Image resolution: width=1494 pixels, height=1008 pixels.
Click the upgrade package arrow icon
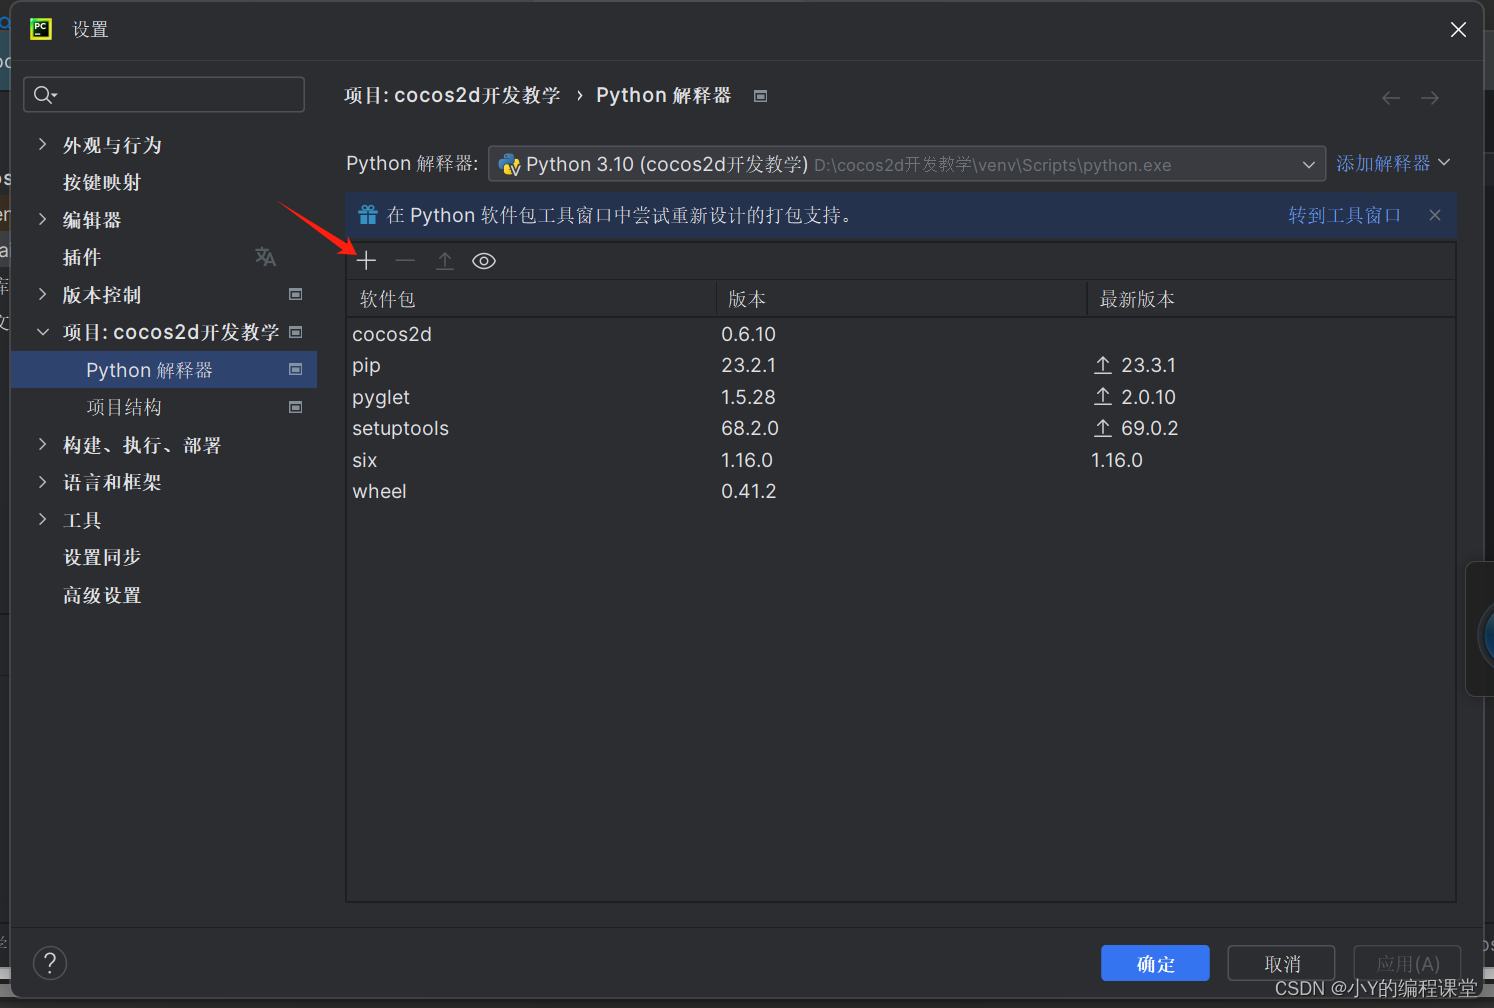point(445,261)
